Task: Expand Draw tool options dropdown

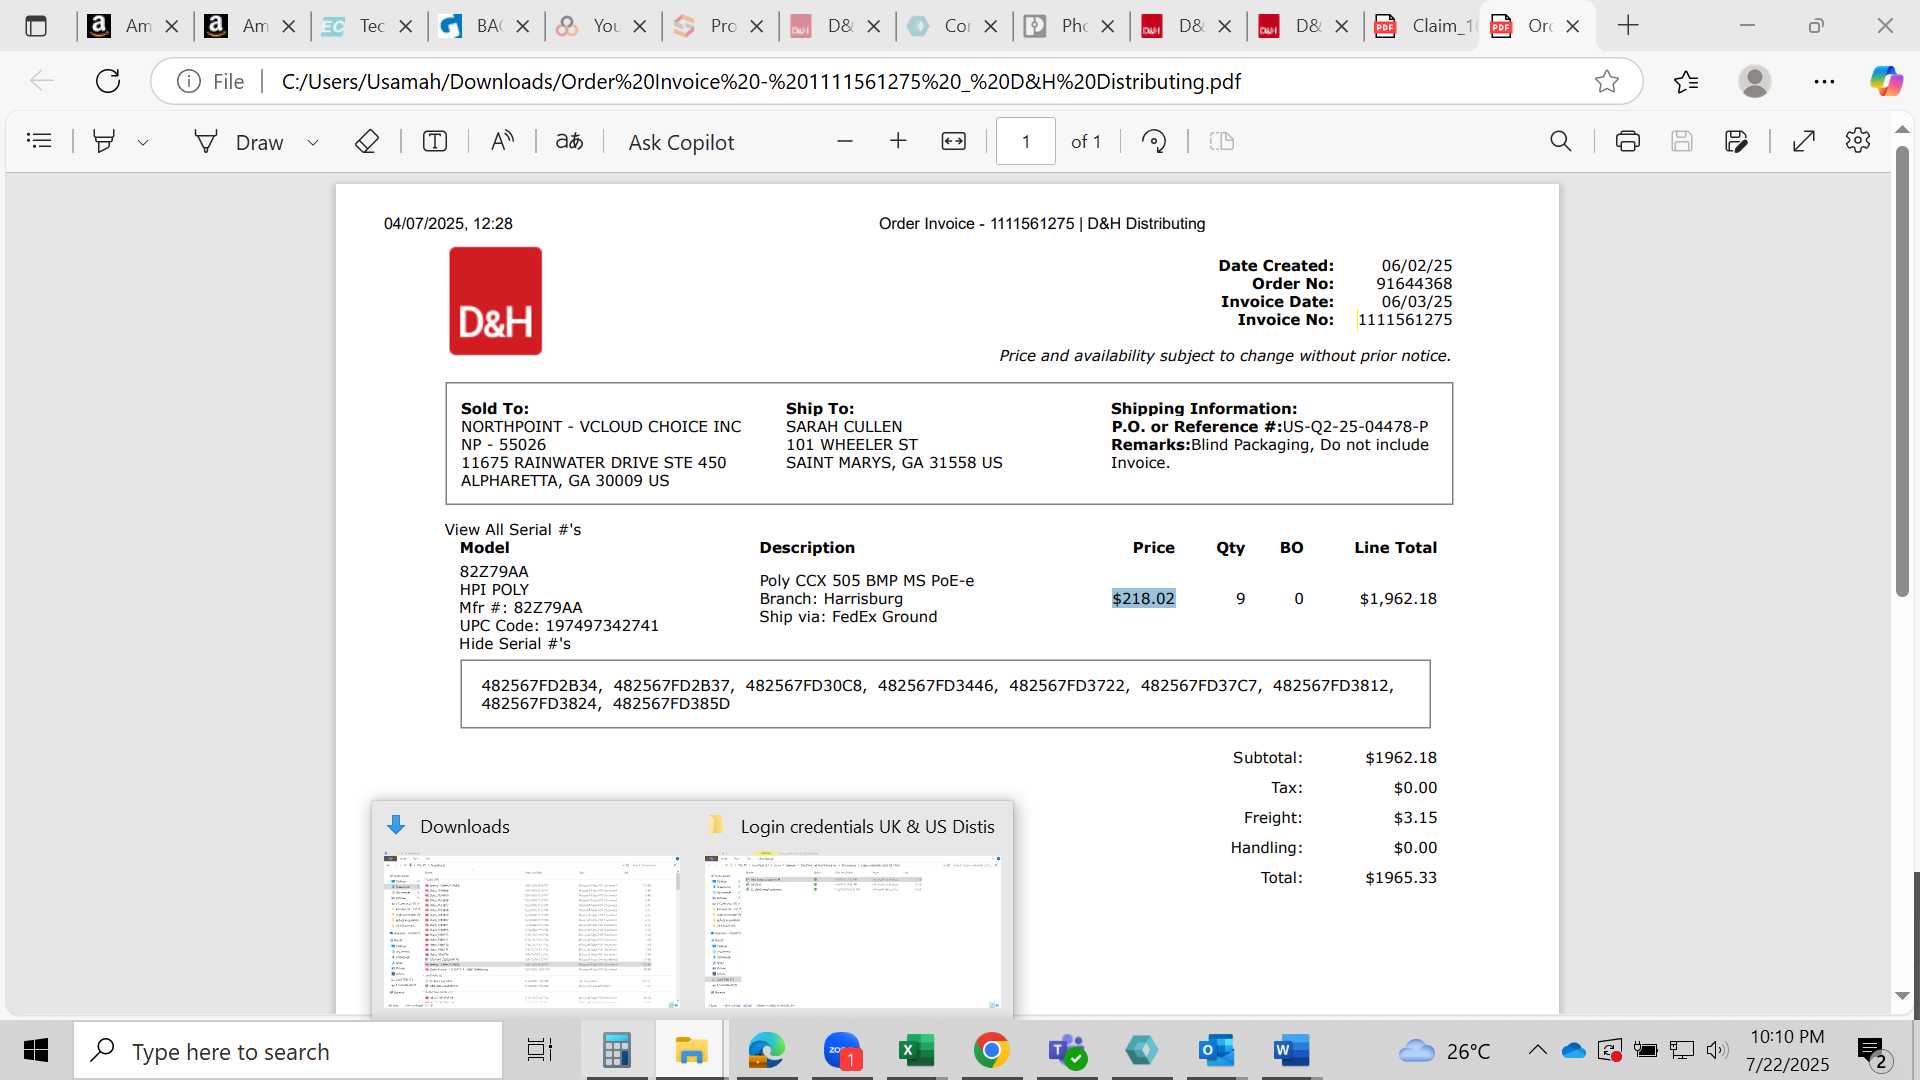Action: coord(313,142)
